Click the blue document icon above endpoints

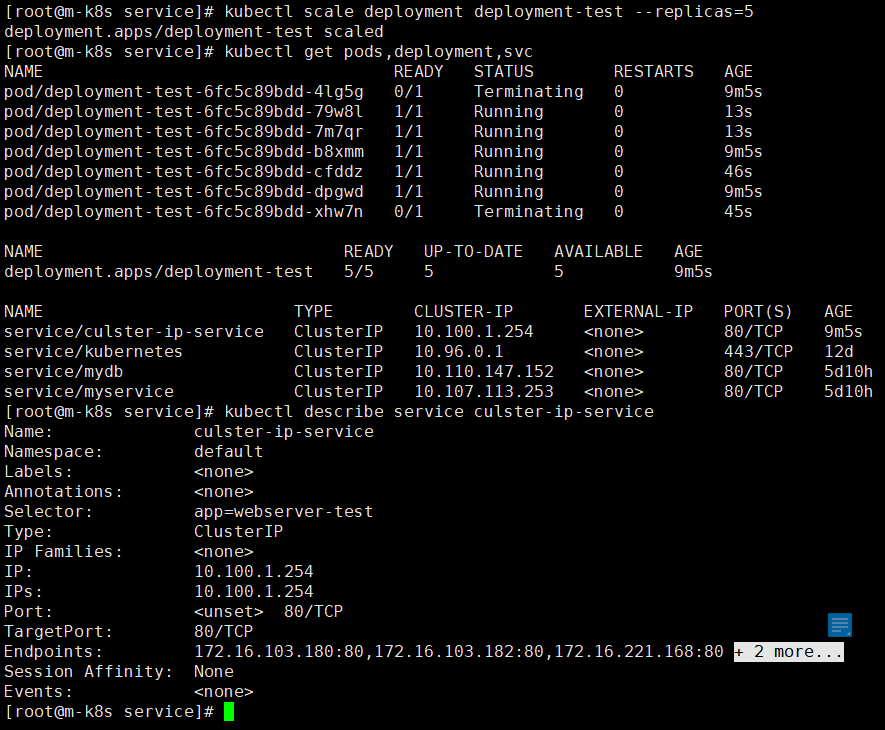point(839,625)
